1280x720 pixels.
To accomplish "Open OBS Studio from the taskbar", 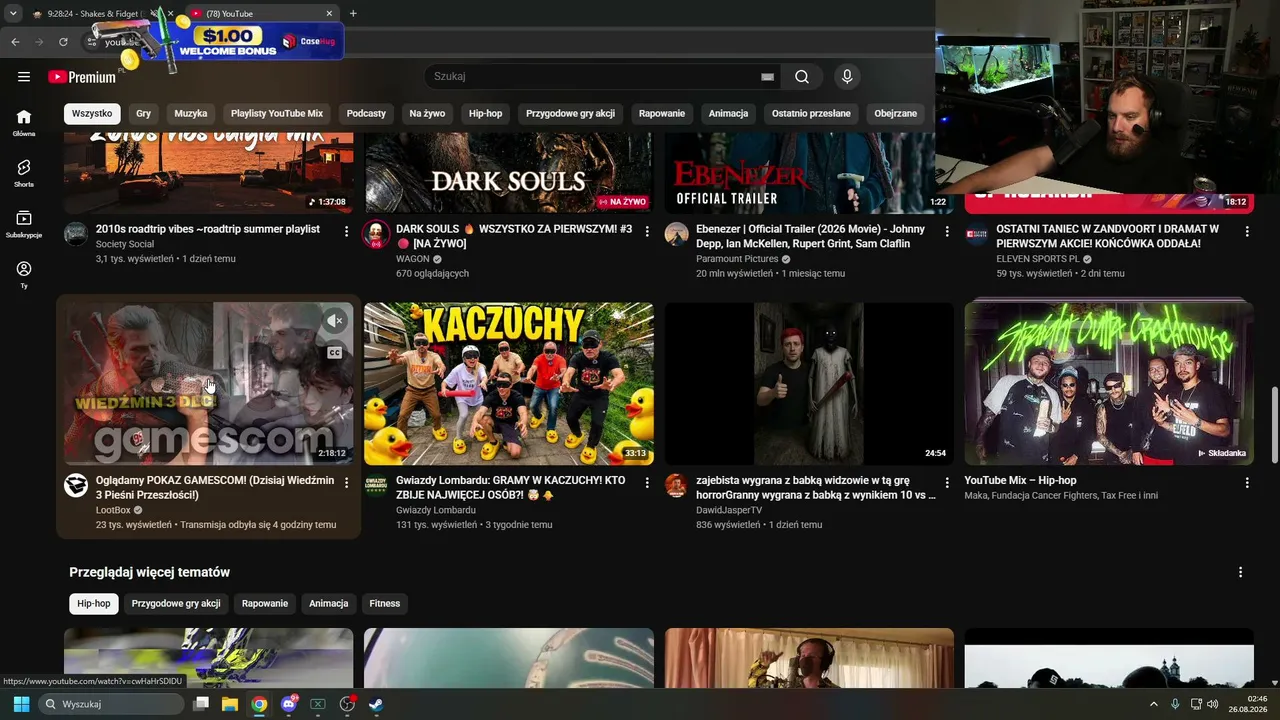I will click(347, 704).
